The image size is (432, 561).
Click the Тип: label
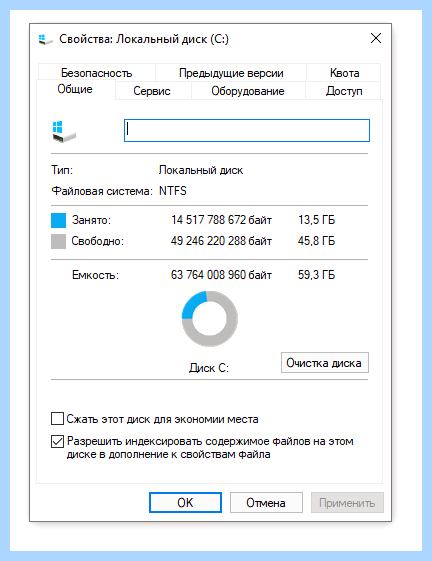tap(62, 170)
